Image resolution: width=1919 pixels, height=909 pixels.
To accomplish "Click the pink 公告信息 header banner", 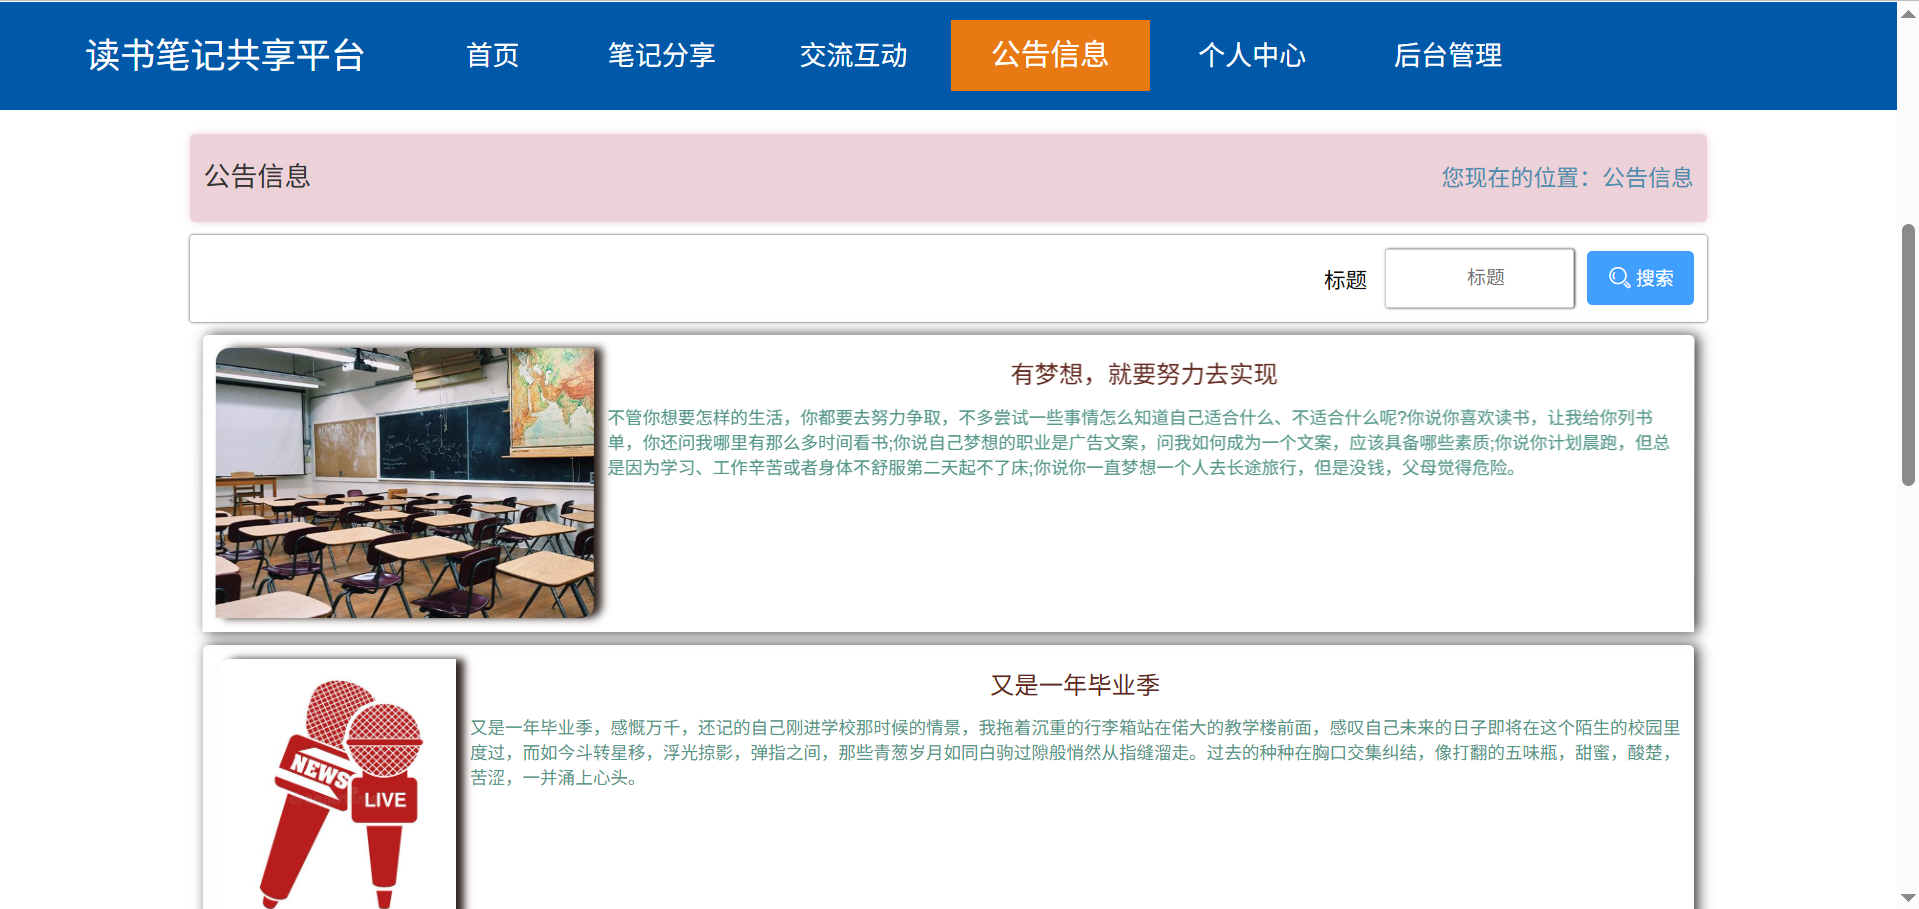I will tap(949, 177).
